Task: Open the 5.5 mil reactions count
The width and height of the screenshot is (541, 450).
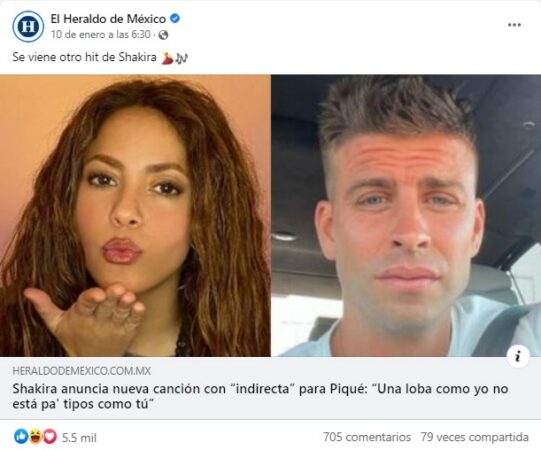Action: click(x=79, y=438)
